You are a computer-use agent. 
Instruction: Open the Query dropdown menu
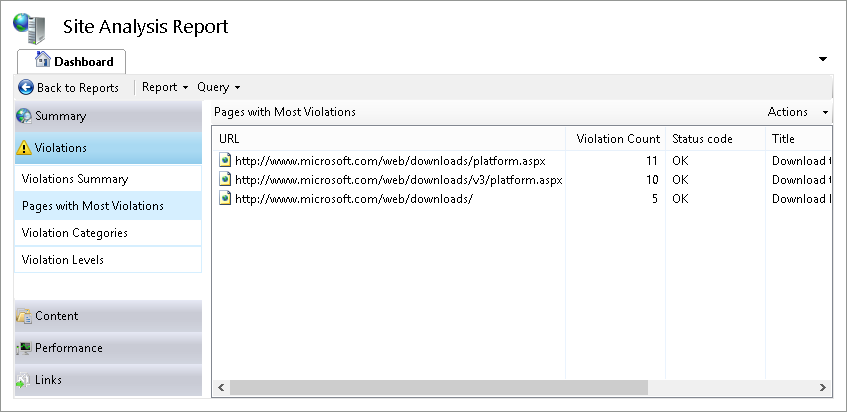tap(219, 88)
